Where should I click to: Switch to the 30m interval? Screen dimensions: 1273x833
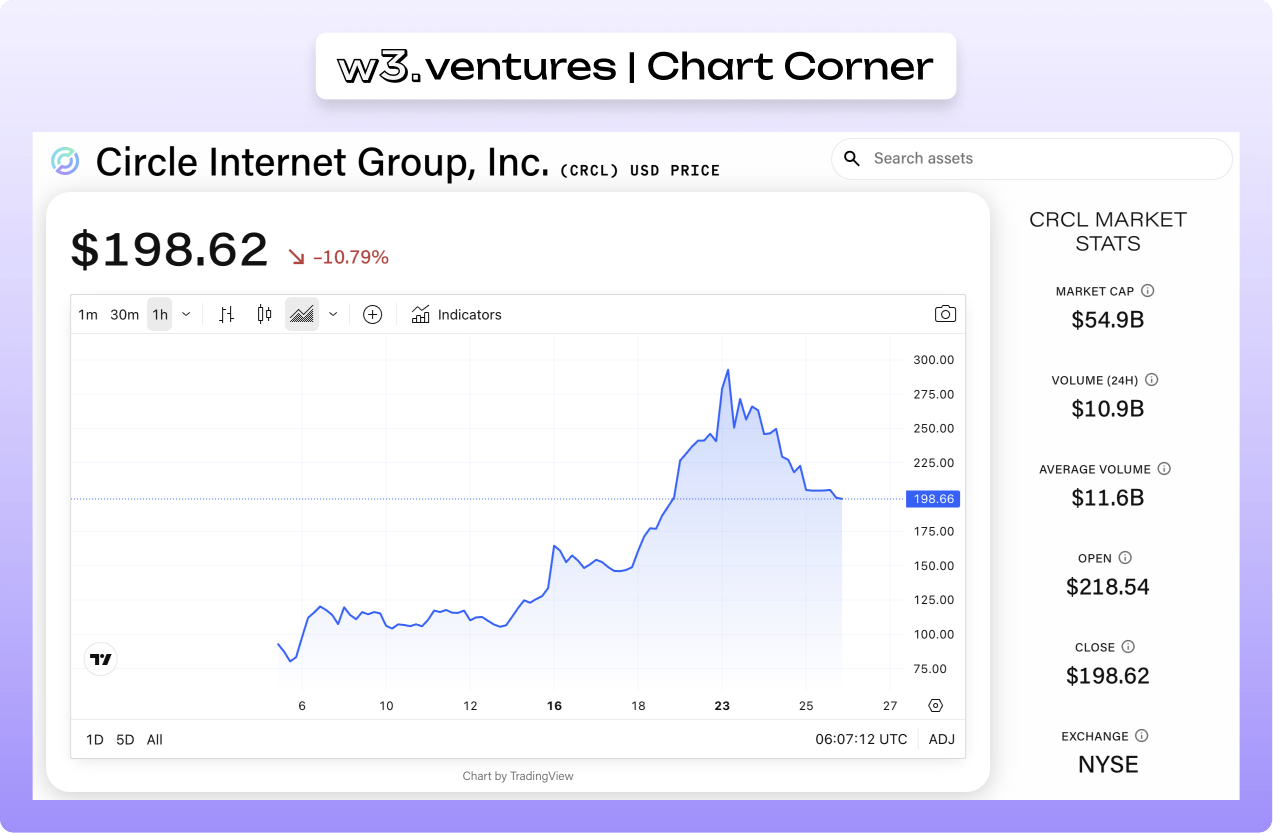point(124,314)
